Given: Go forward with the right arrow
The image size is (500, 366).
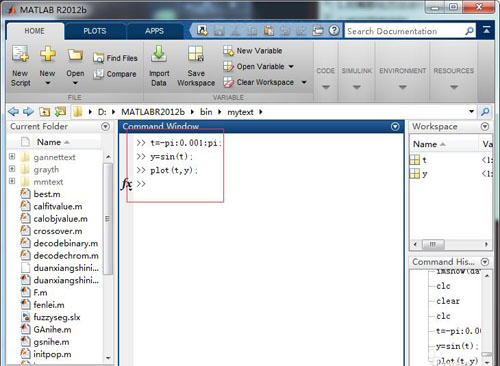Looking at the screenshot, I should coord(29,112).
